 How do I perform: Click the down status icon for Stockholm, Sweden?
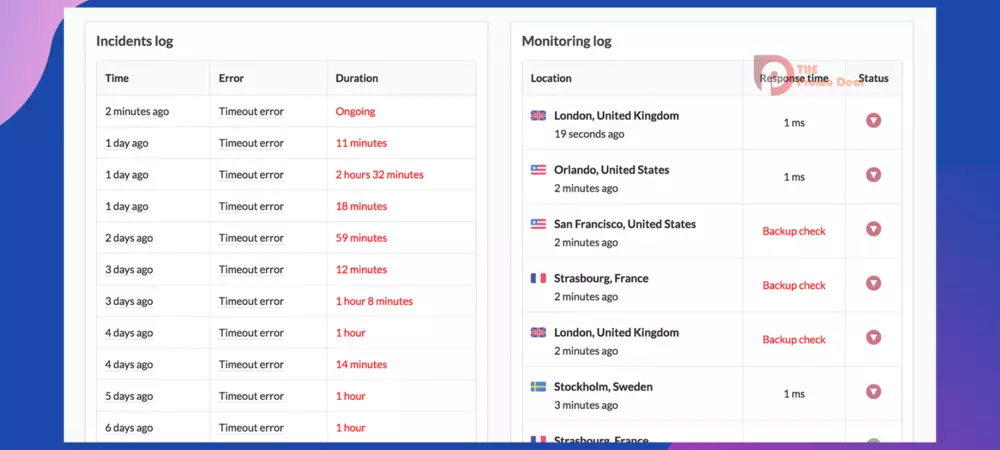click(873, 391)
